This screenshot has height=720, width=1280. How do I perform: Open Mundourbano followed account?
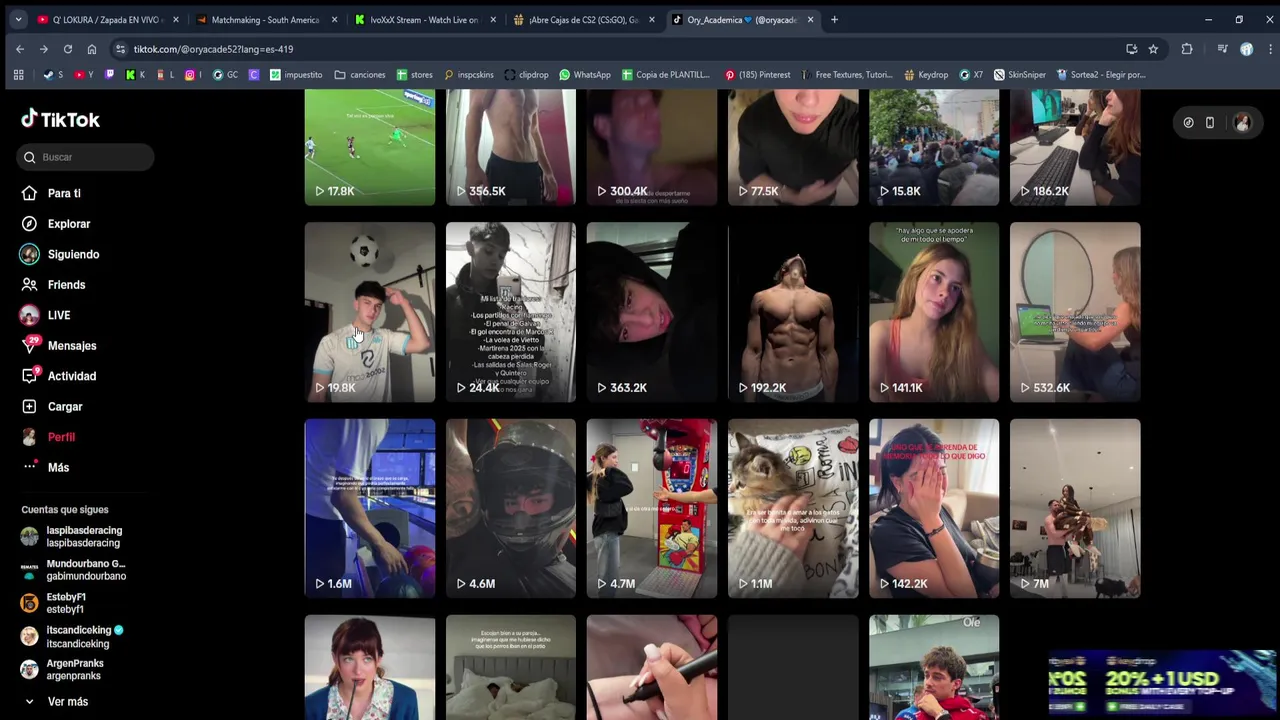click(84, 570)
